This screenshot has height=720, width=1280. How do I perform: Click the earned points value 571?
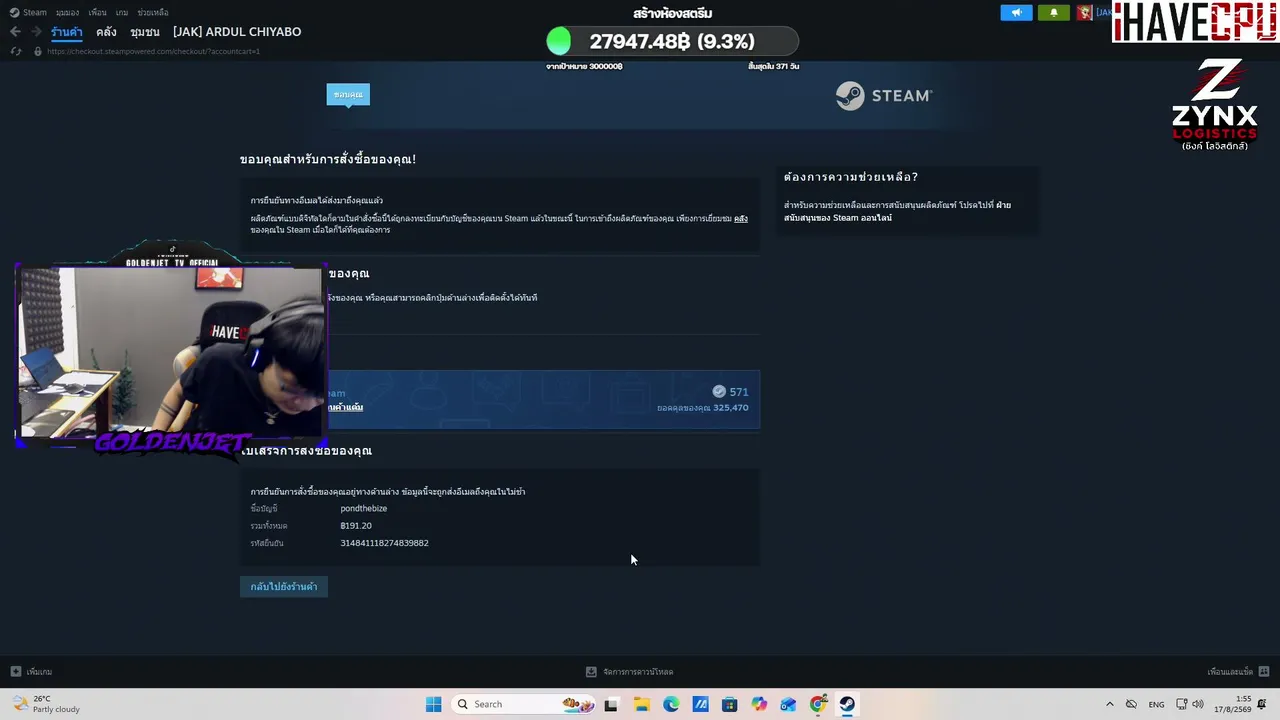(x=739, y=392)
